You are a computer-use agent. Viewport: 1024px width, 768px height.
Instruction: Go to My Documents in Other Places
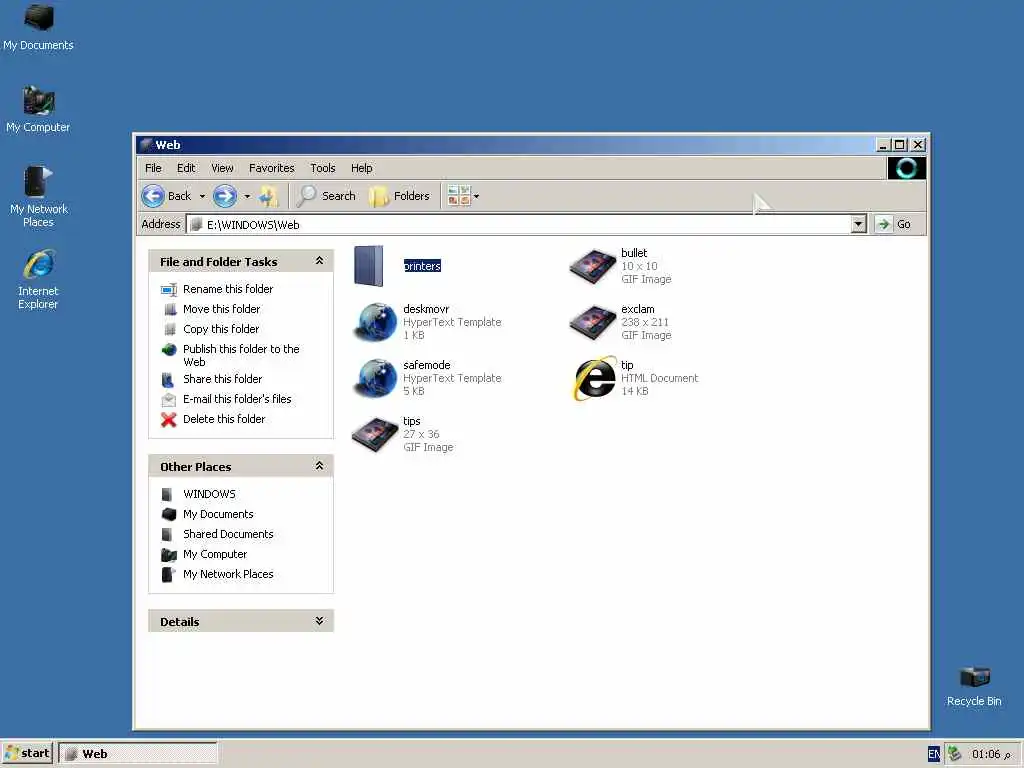tap(218, 514)
